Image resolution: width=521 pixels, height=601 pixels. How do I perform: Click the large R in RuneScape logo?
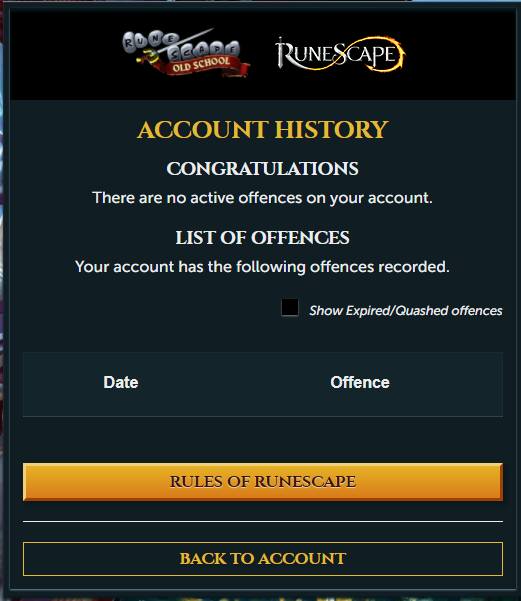click(285, 54)
